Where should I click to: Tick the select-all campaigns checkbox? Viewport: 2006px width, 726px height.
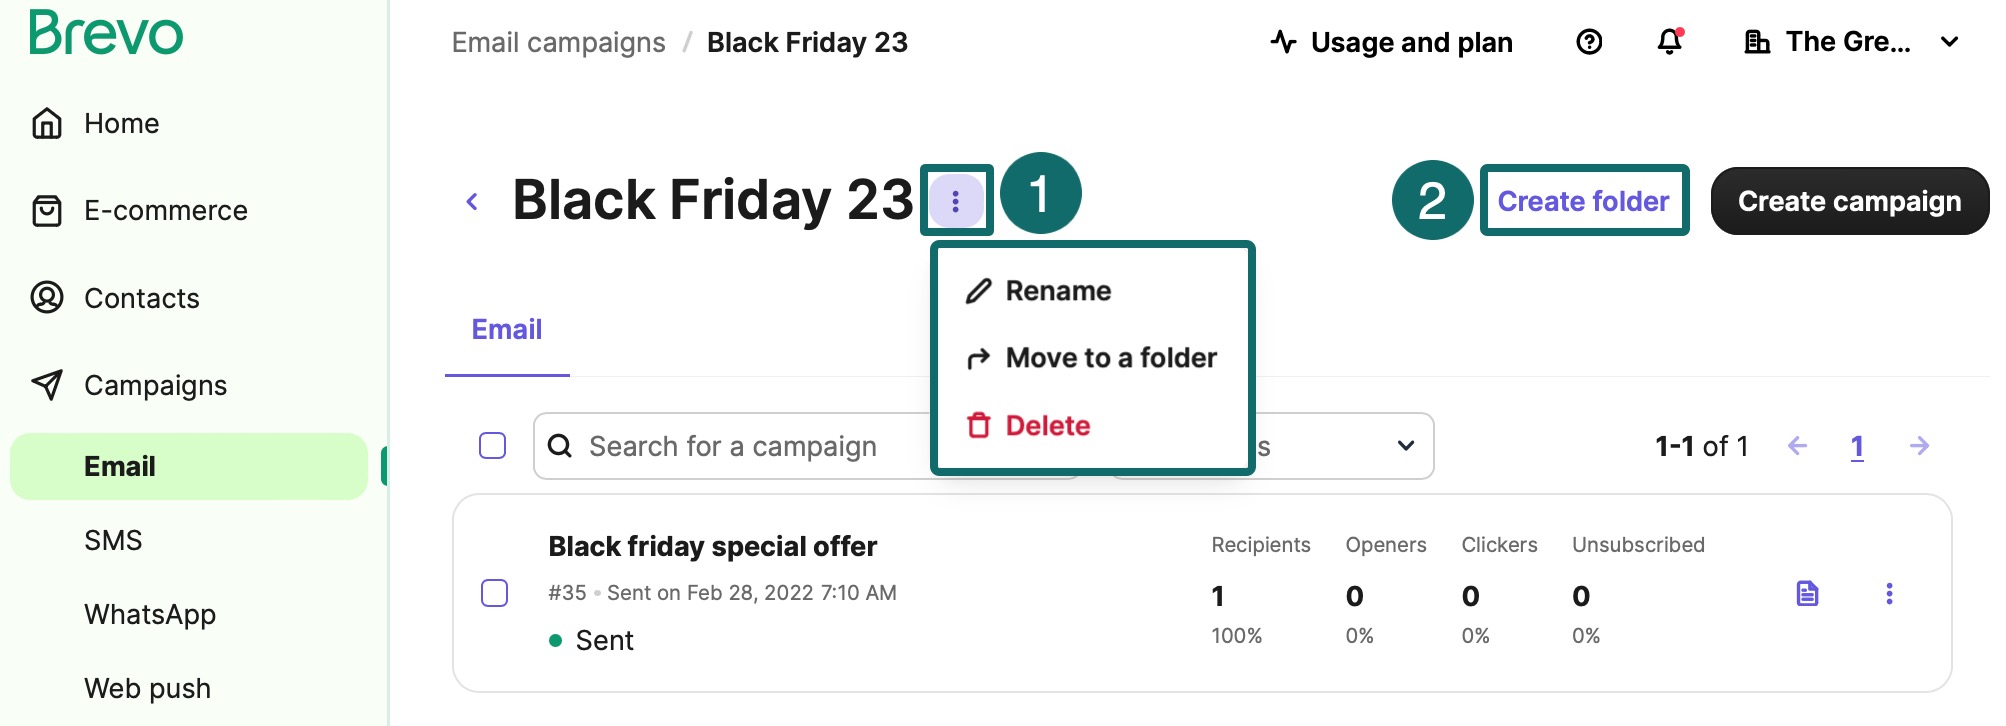pos(491,446)
